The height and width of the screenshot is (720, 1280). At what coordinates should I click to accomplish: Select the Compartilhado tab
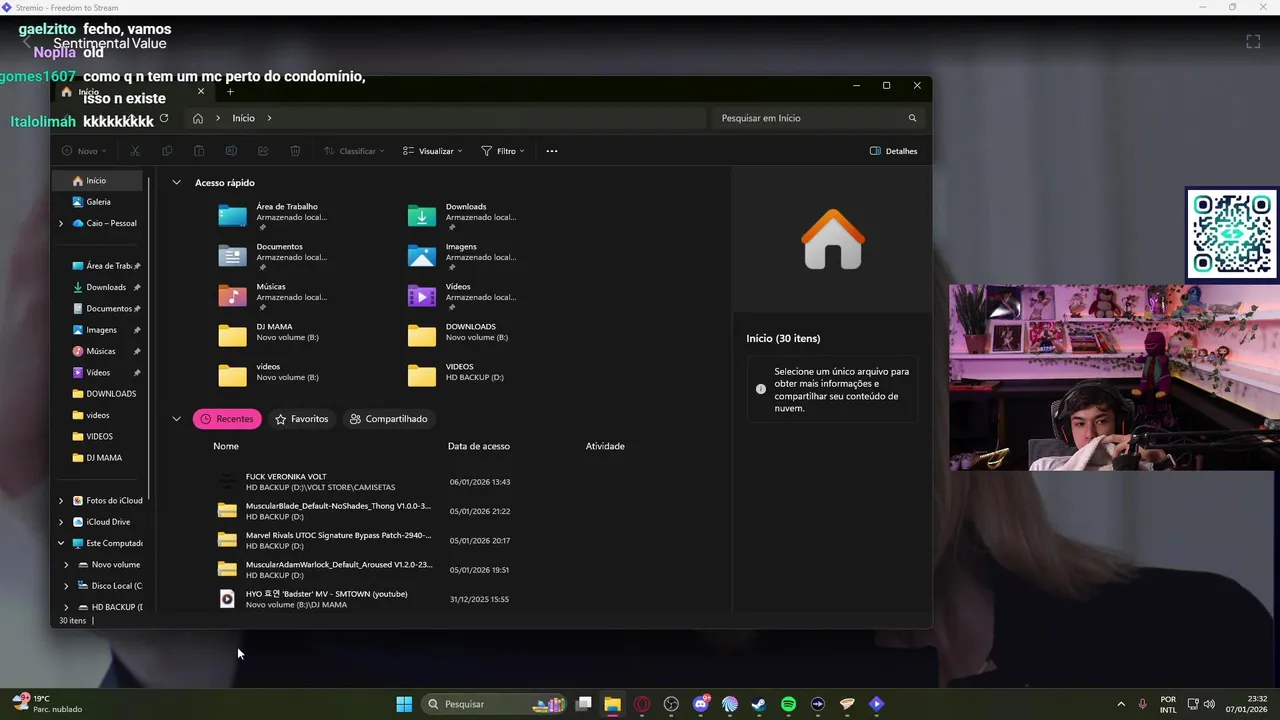[388, 419]
